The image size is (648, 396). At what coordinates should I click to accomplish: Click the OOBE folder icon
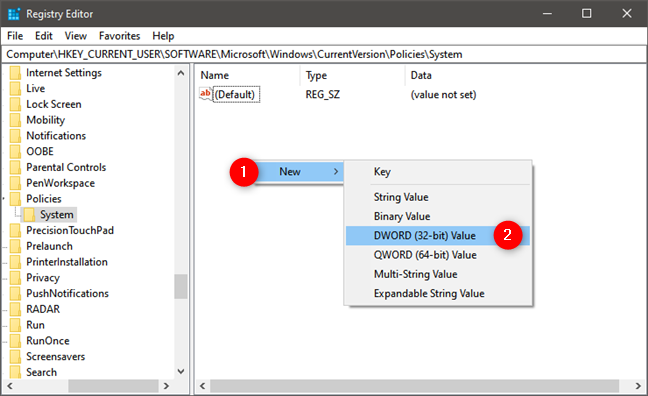[x=15, y=151]
